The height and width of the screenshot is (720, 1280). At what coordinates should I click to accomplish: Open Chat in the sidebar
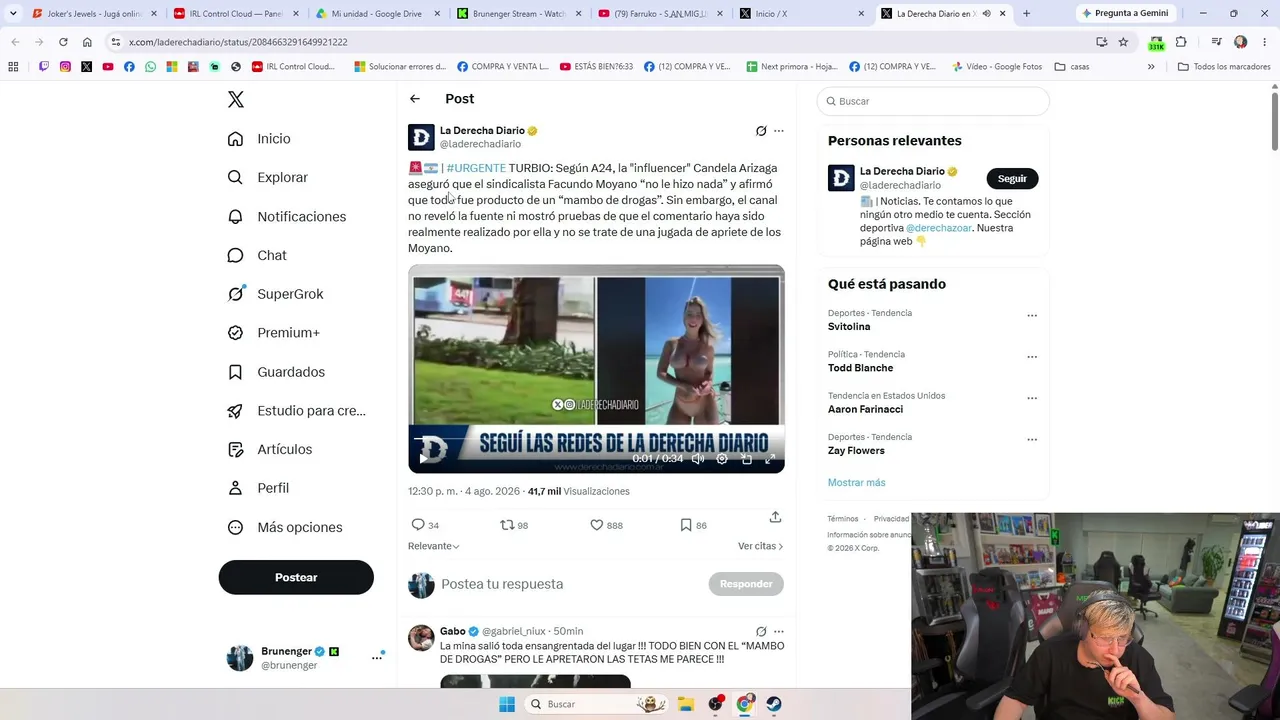tap(257, 255)
